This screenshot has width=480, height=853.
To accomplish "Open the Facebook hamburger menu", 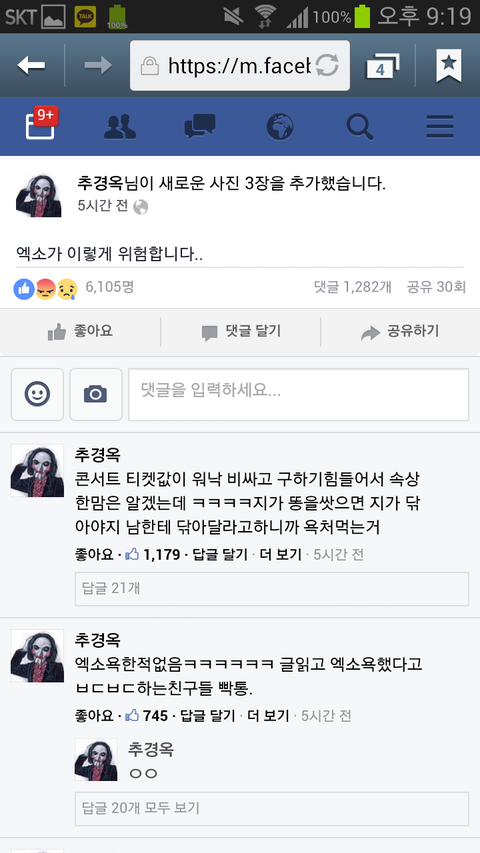I will (x=440, y=127).
